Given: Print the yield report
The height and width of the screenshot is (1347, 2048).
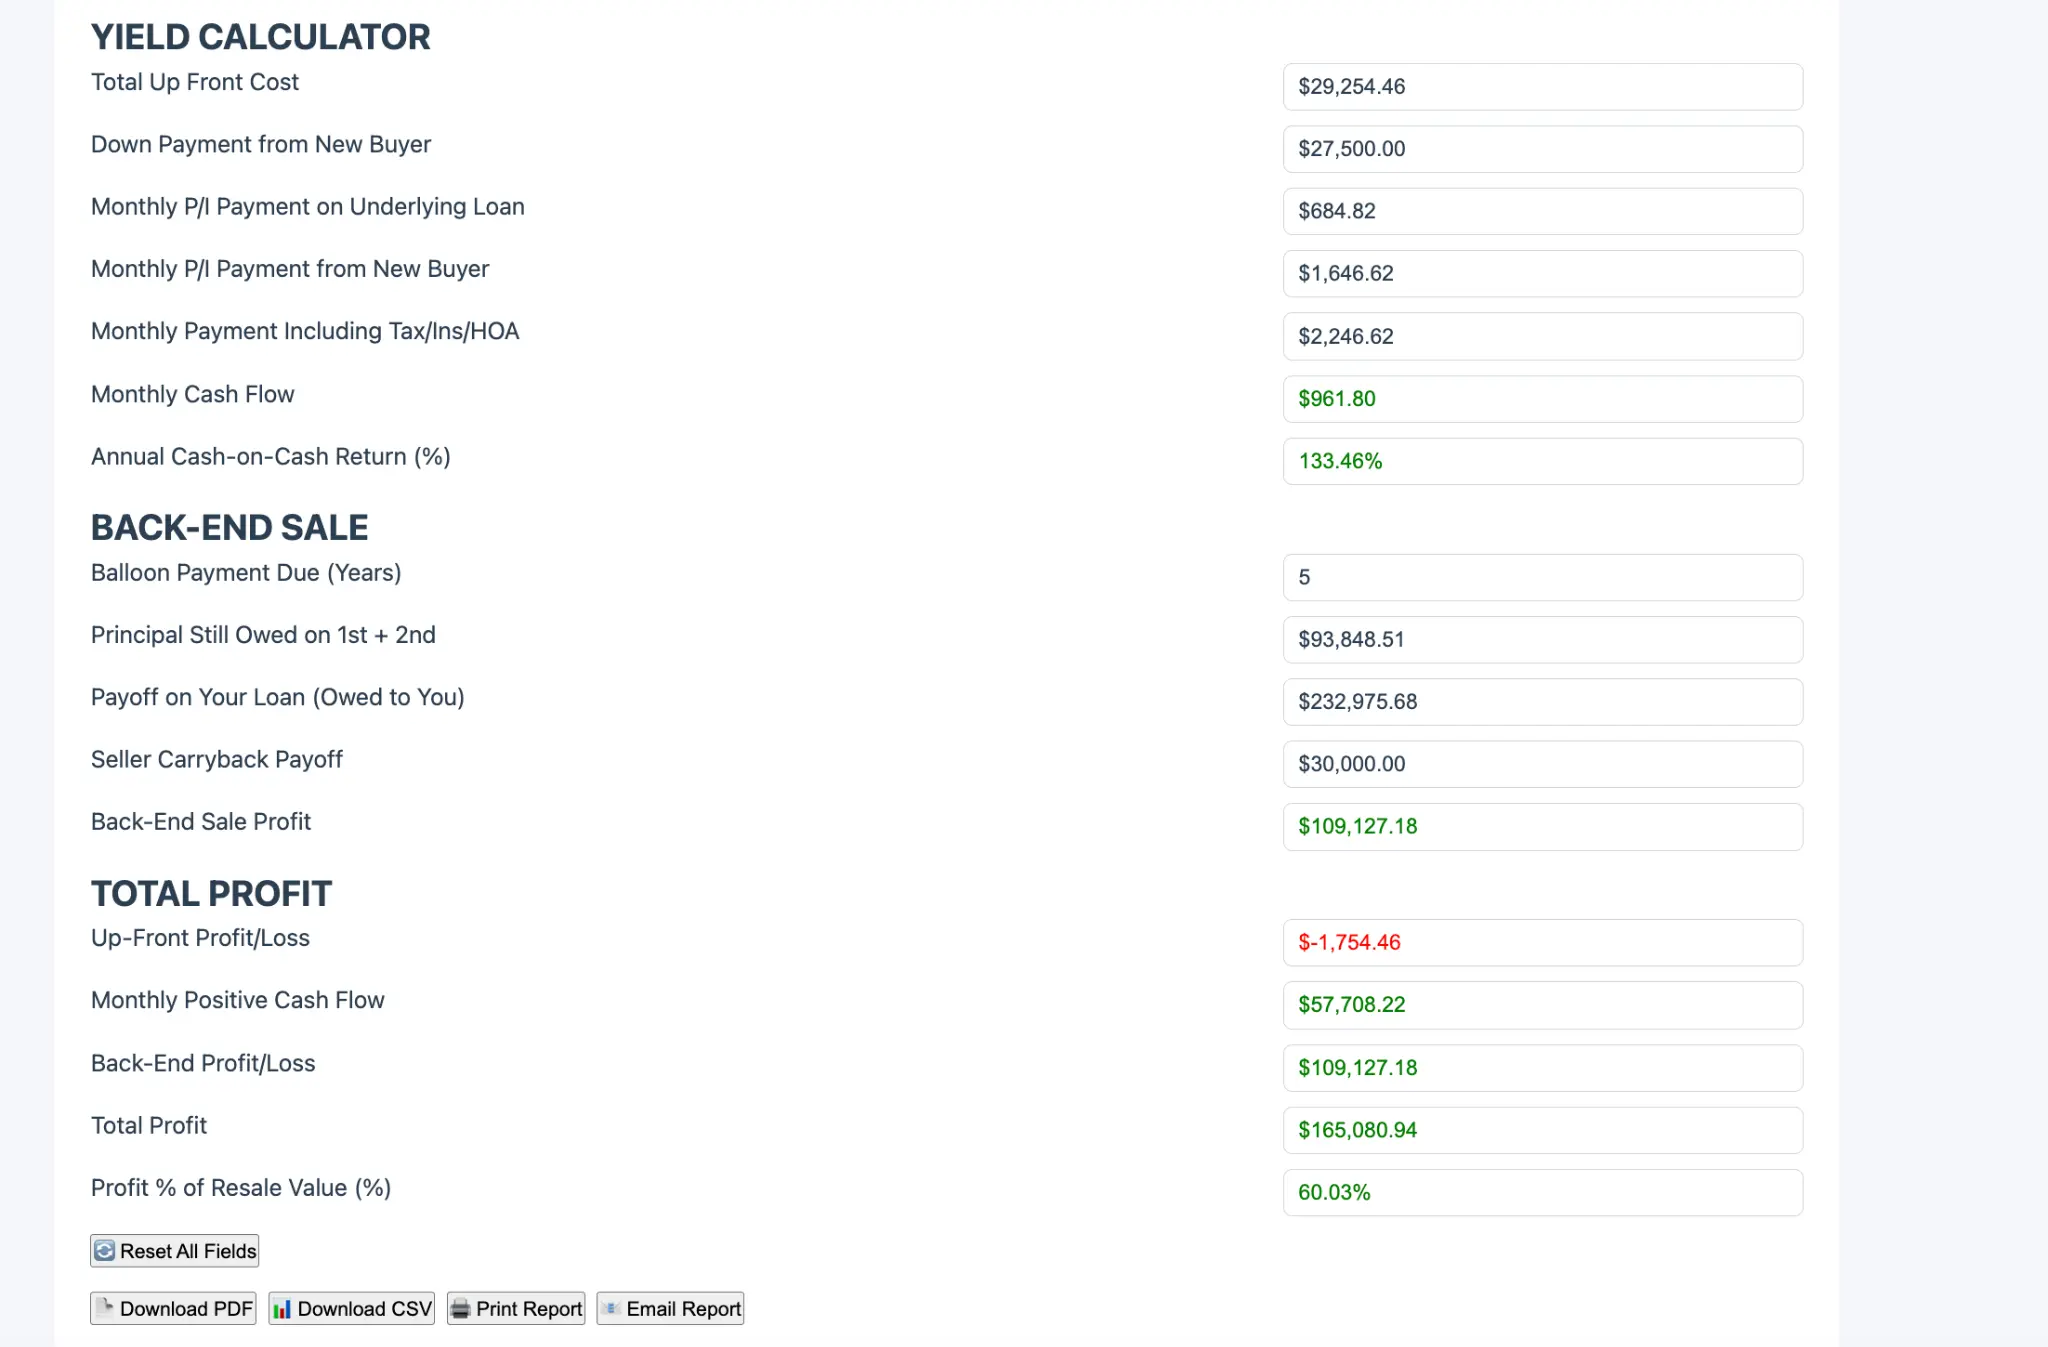Looking at the screenshot, I should tap(515, 1308).
